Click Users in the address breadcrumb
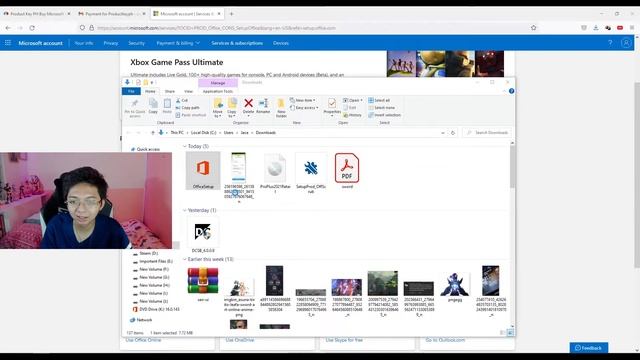The height and width of the screenshot is (360, 640). pos(229,133)
